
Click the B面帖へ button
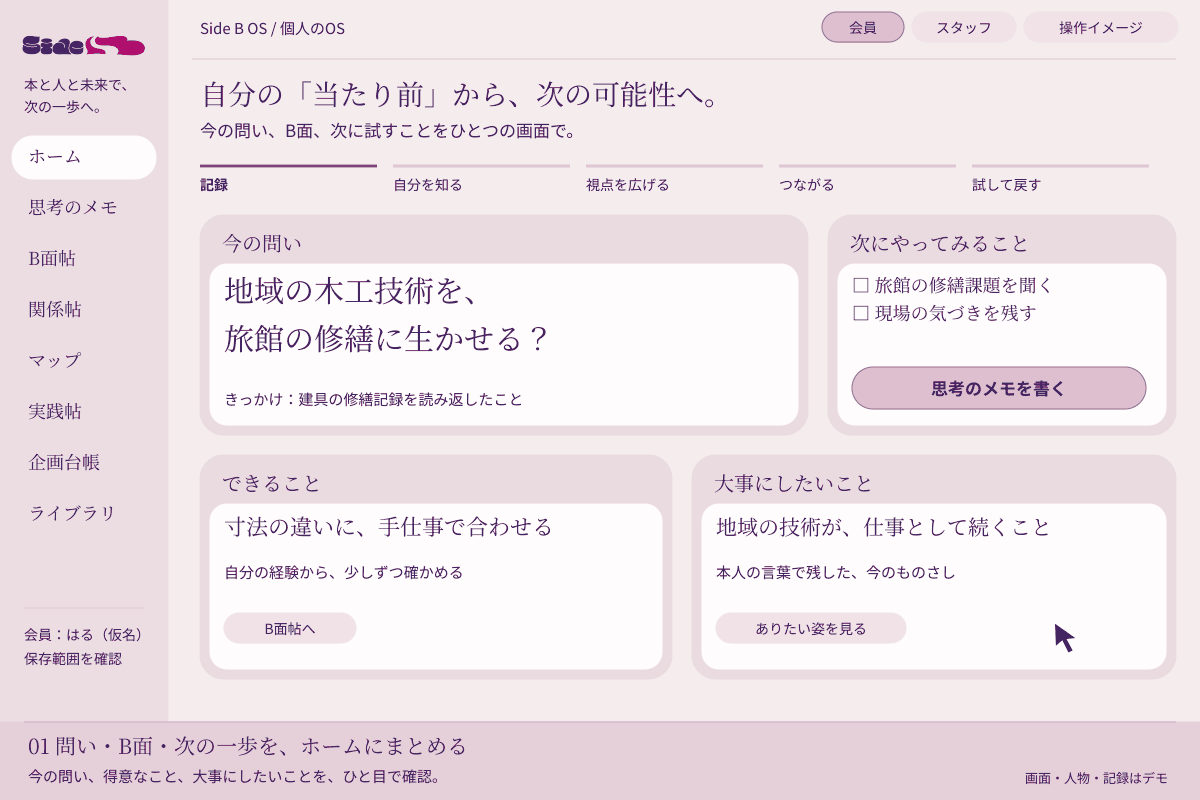290,628
